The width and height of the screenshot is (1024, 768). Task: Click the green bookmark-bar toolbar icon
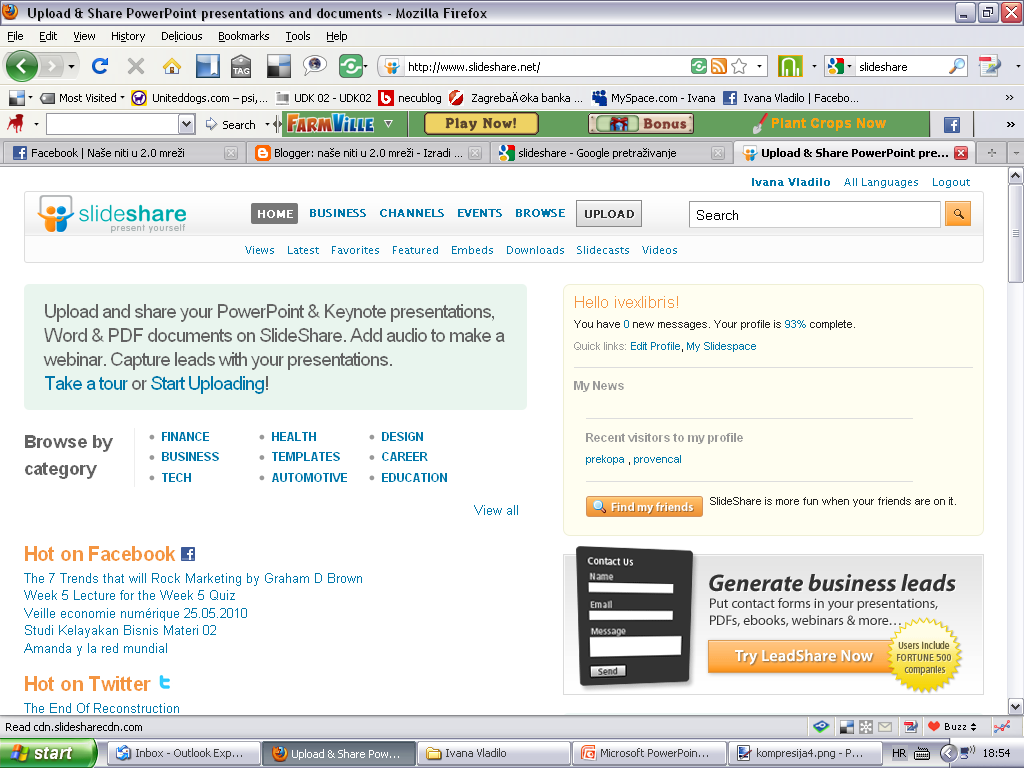click(x=790, y=66)
